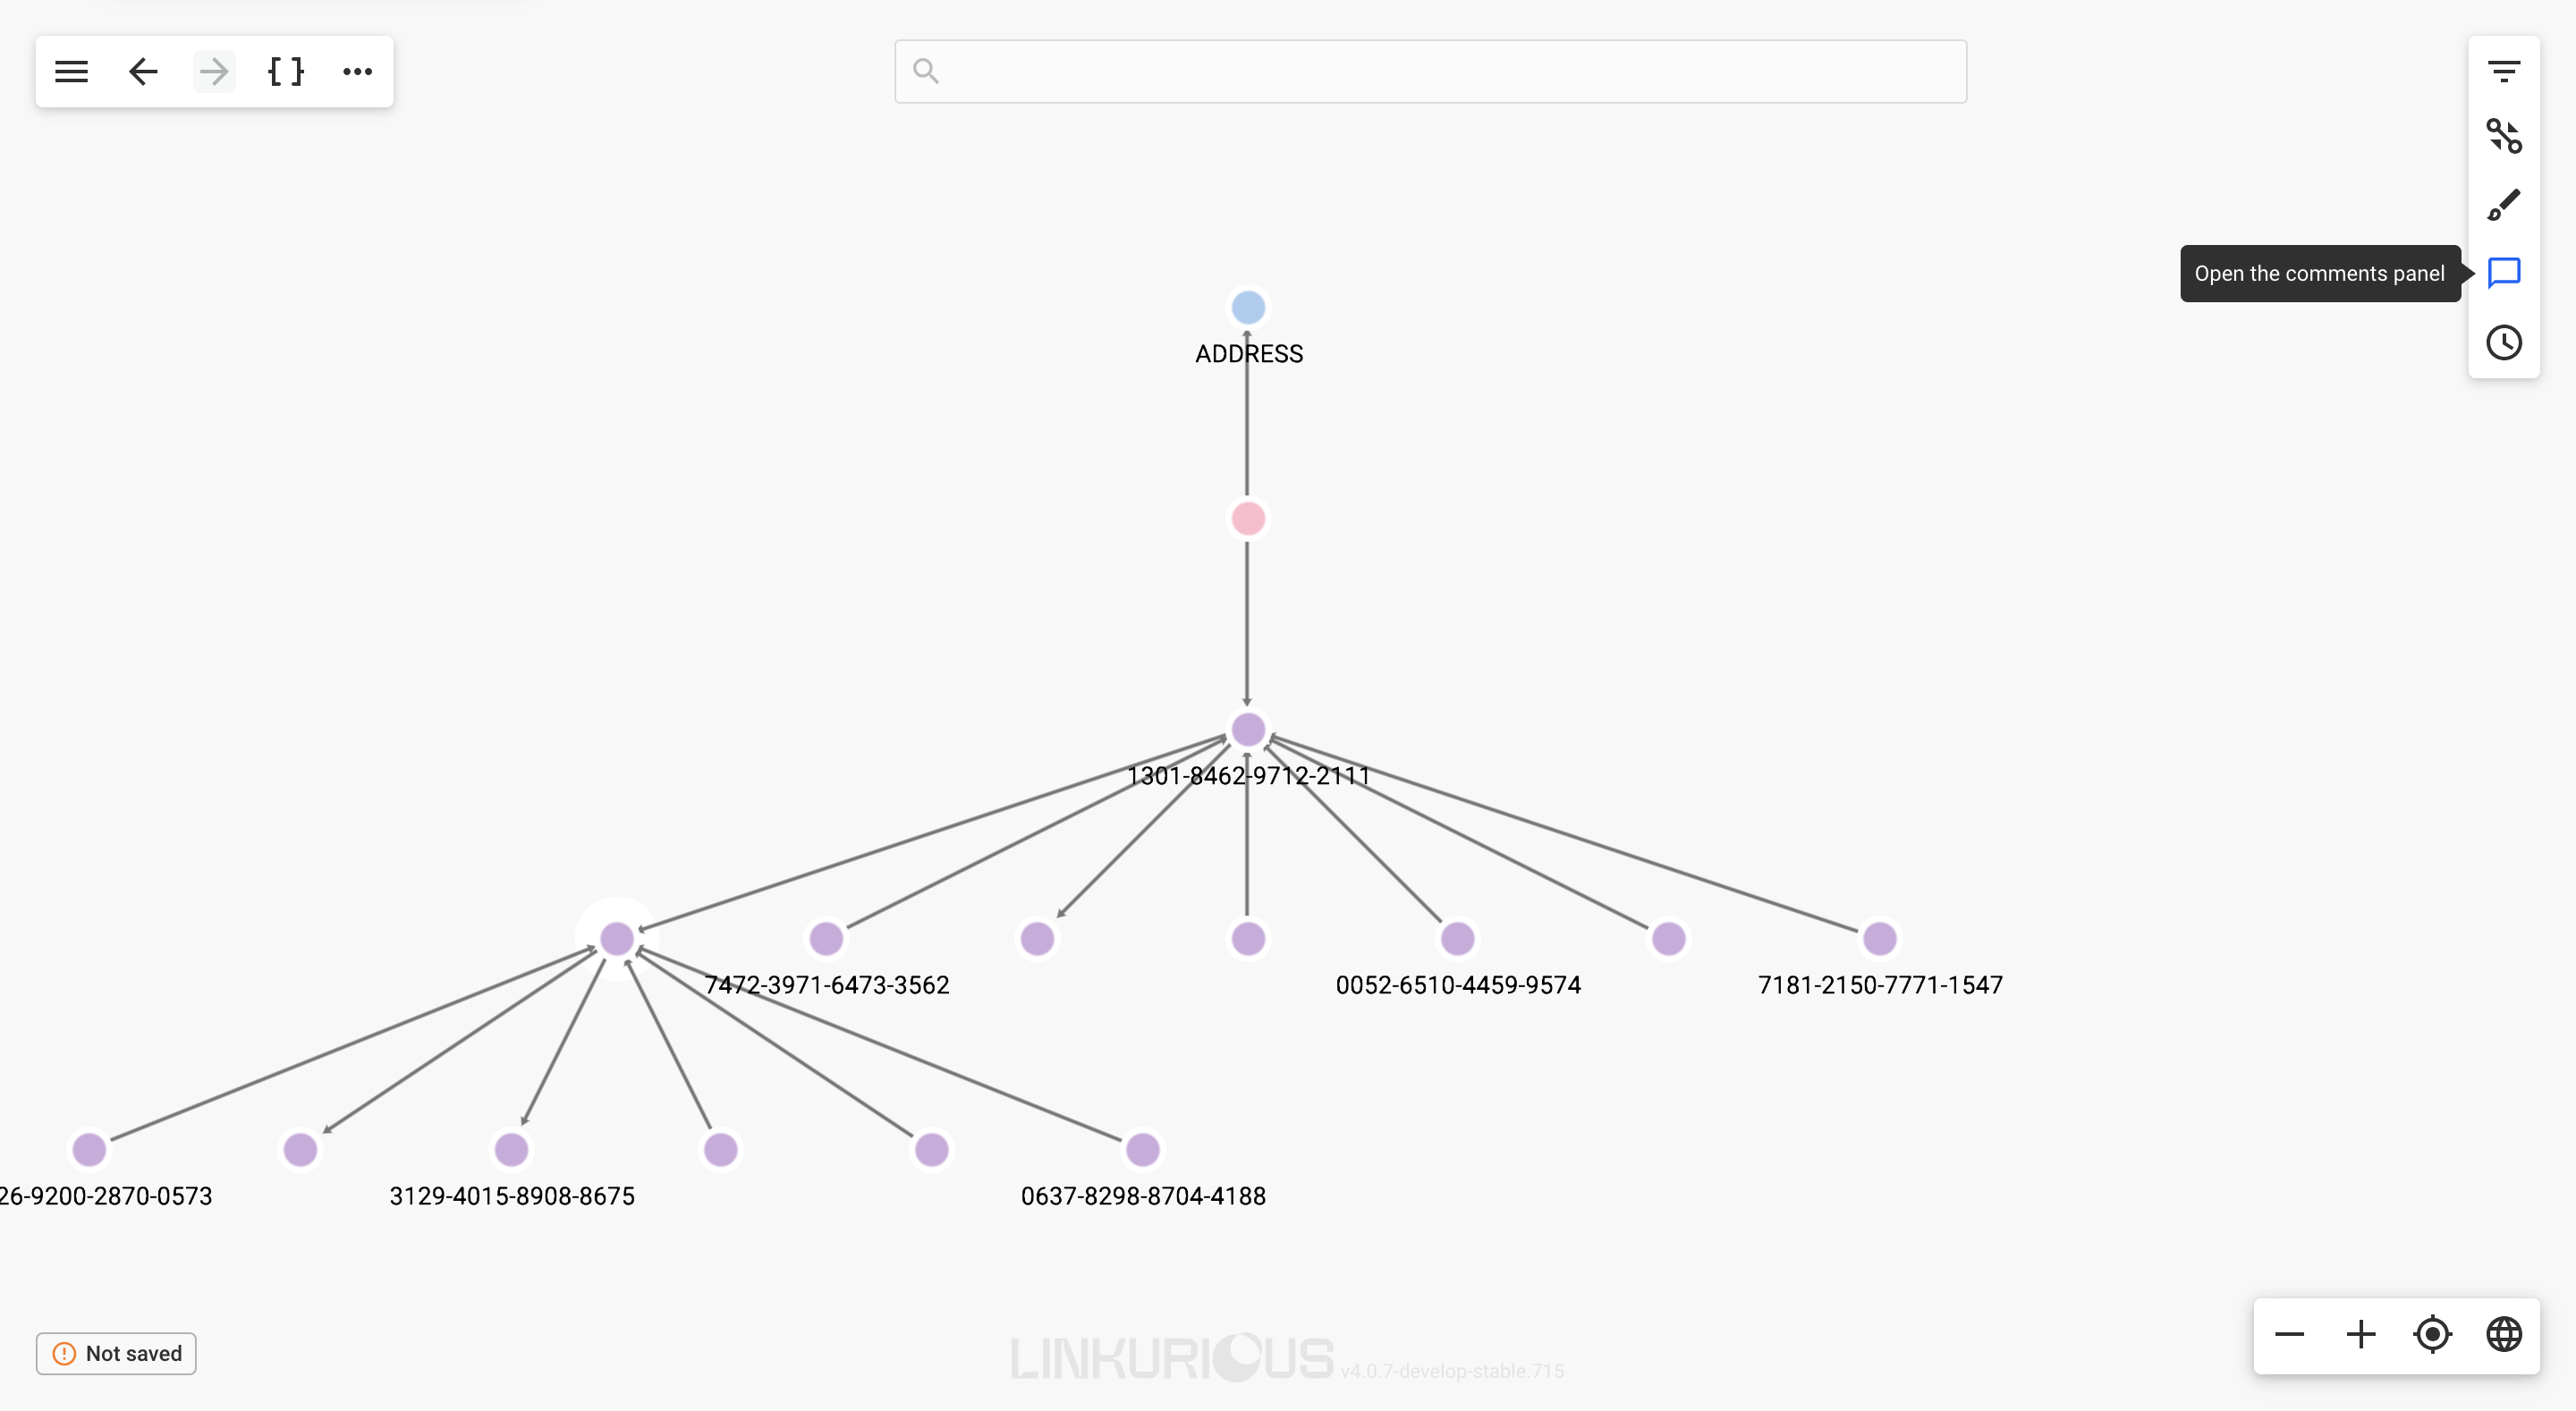Screen dimensions: 2576x1411
Task: Click the hamburger menu icon
Action: point(70,72)
